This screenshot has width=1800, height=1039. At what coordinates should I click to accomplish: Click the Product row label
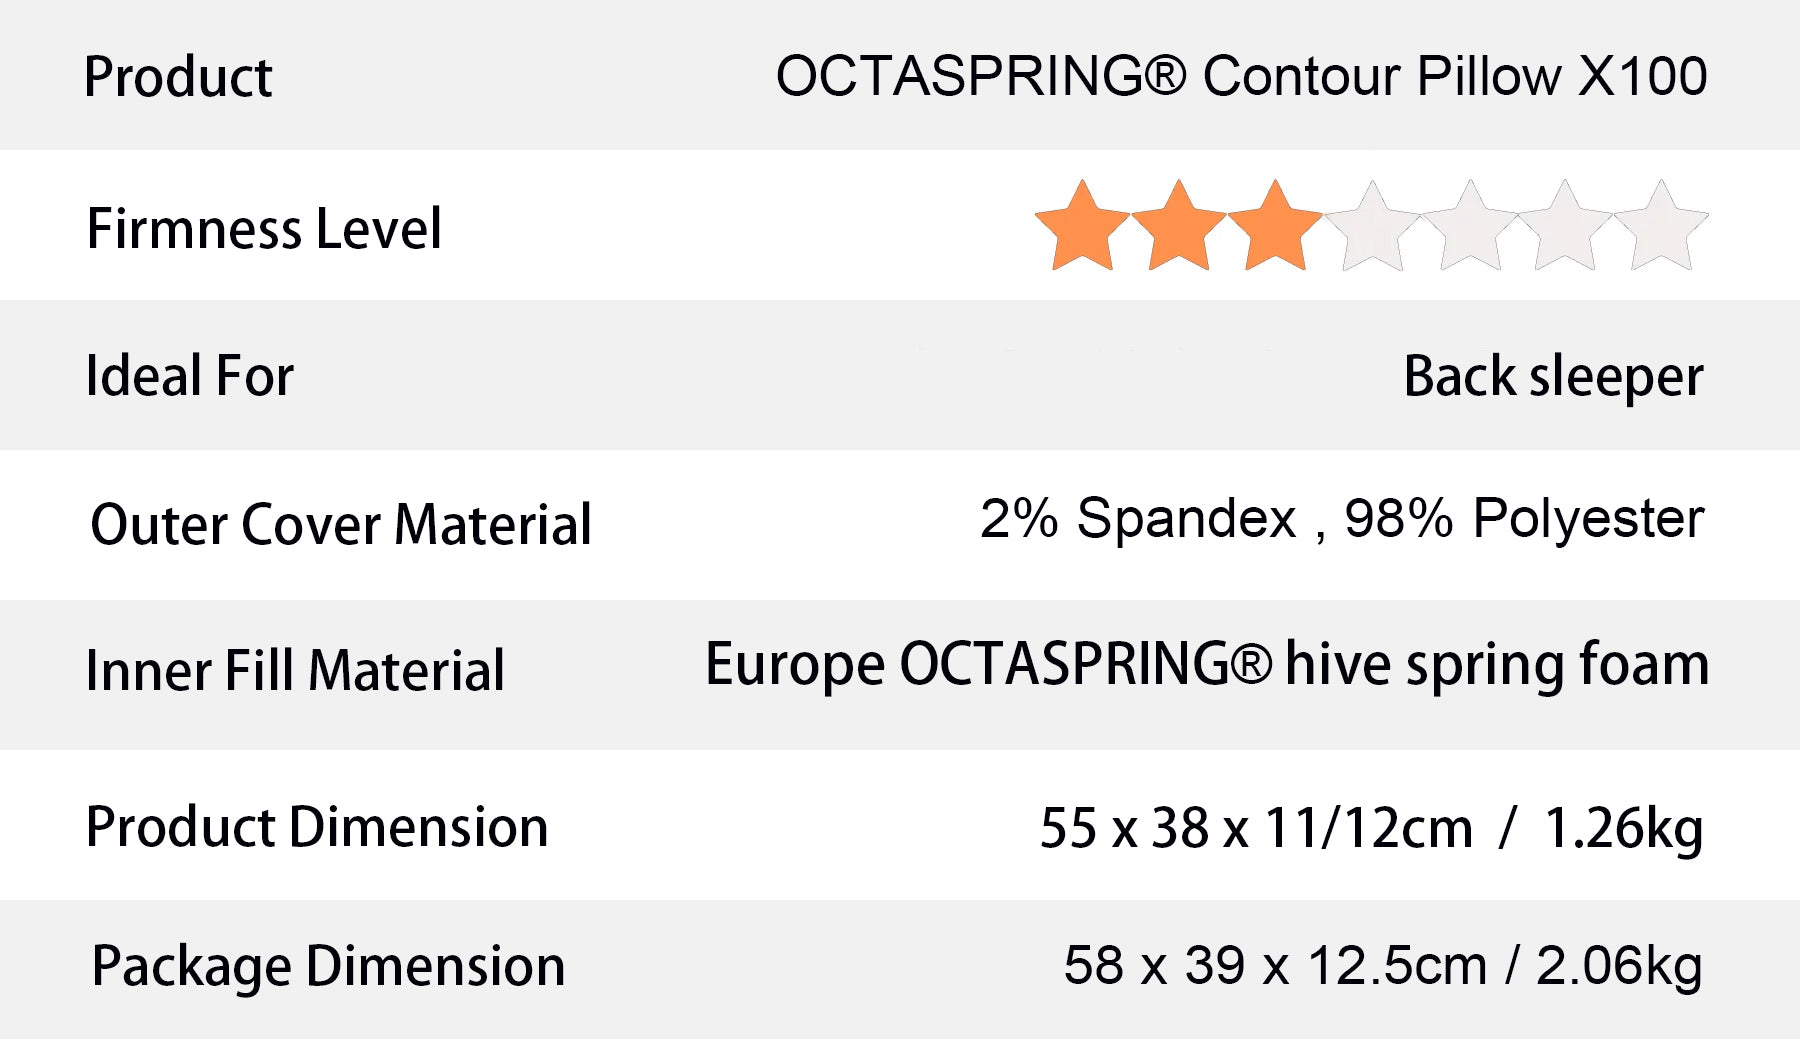(x=178, y=77)
